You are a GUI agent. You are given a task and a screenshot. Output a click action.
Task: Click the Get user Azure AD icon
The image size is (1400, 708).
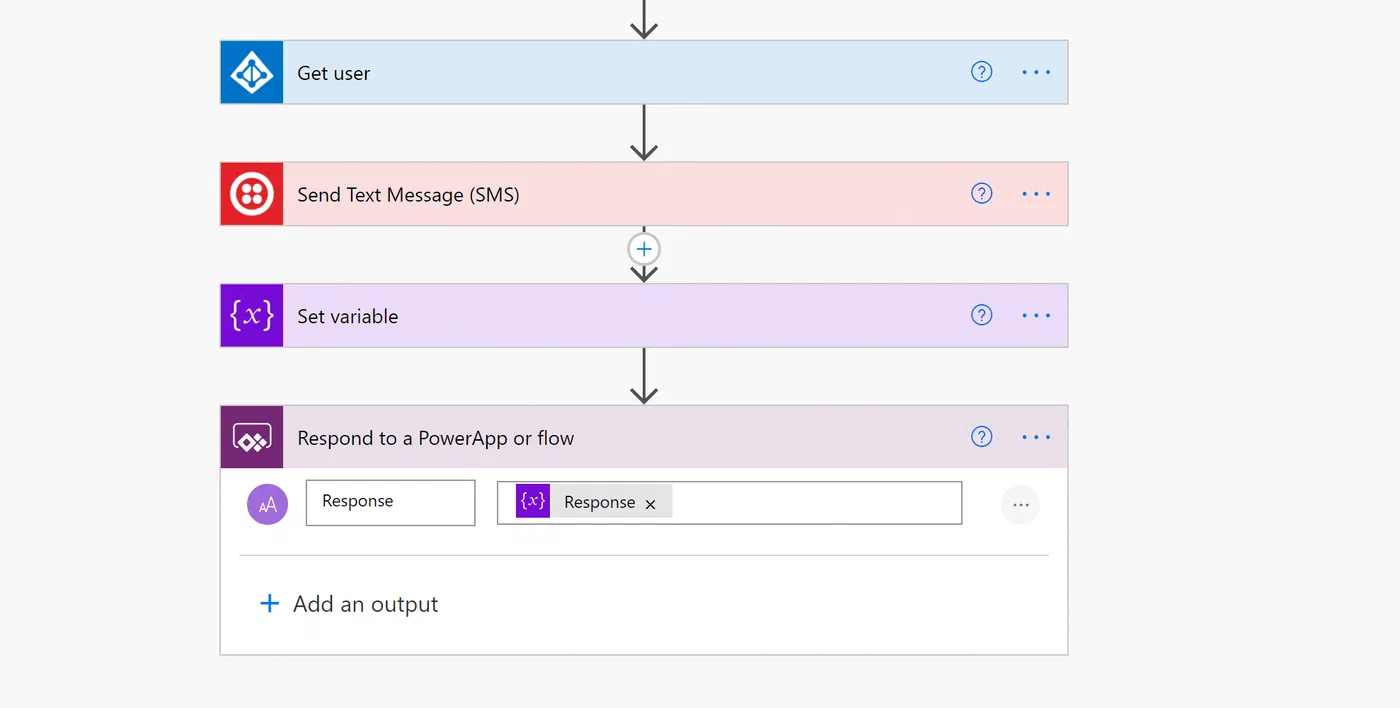(x=252, y=72)
